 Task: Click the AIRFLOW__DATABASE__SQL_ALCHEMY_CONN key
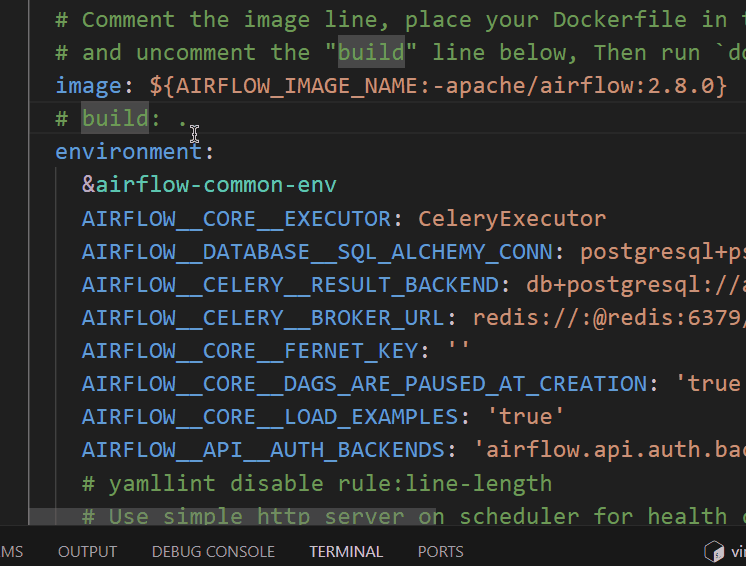pos(317,252)
